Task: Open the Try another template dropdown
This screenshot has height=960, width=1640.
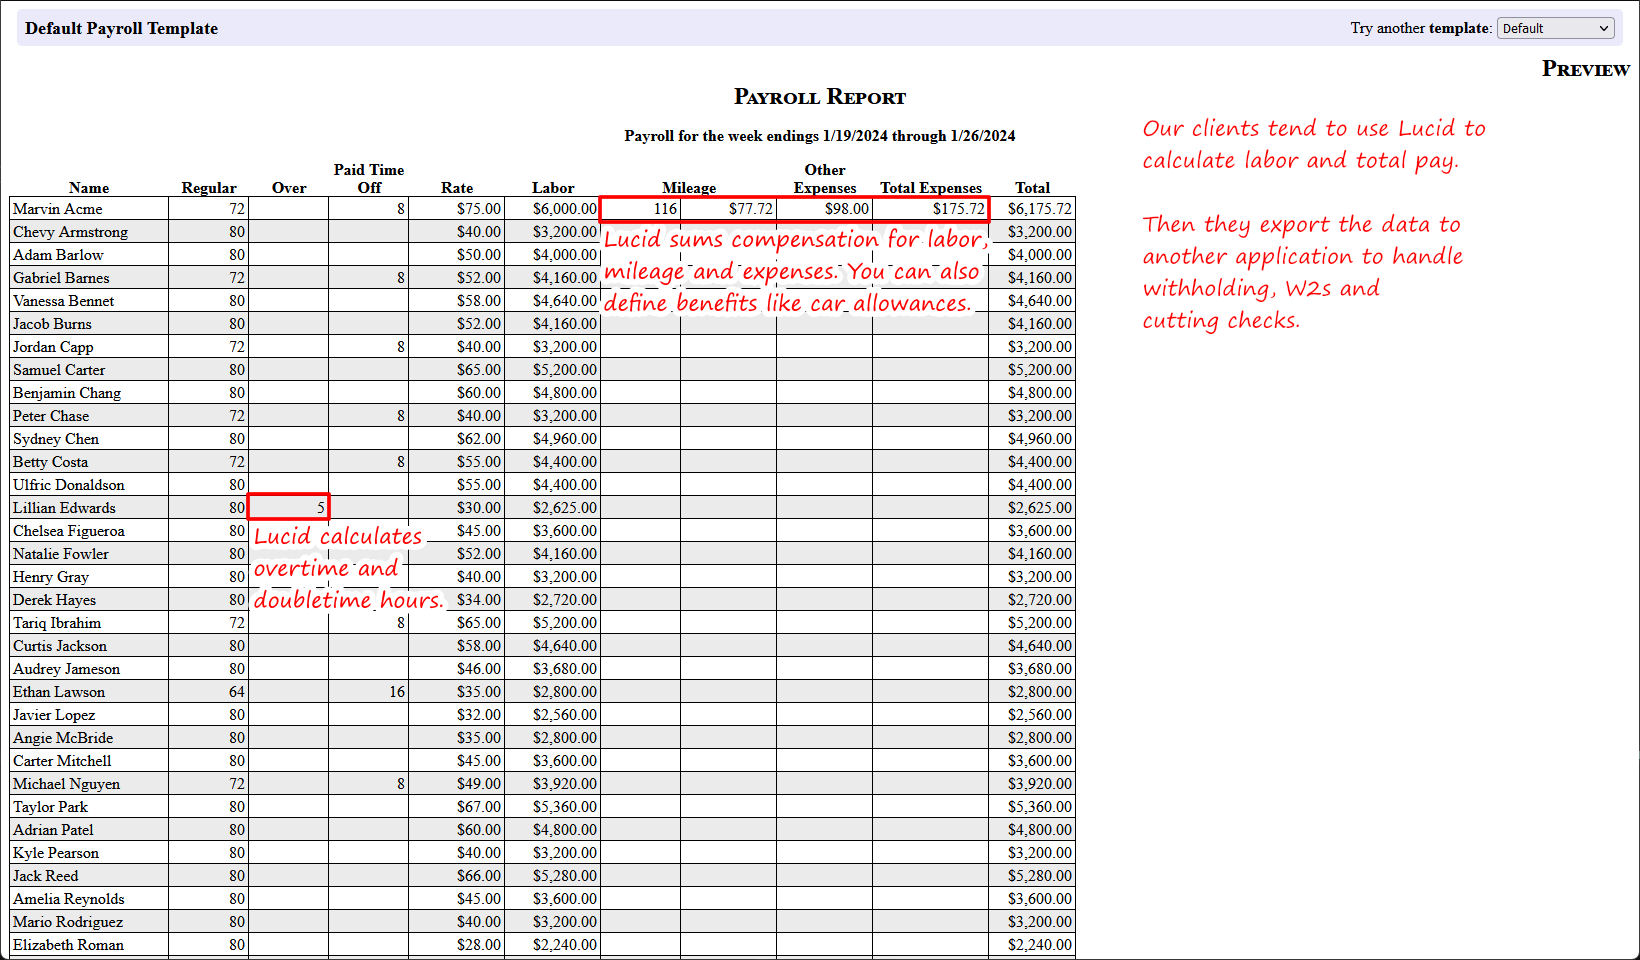Action: click(x=1556, y=28)
